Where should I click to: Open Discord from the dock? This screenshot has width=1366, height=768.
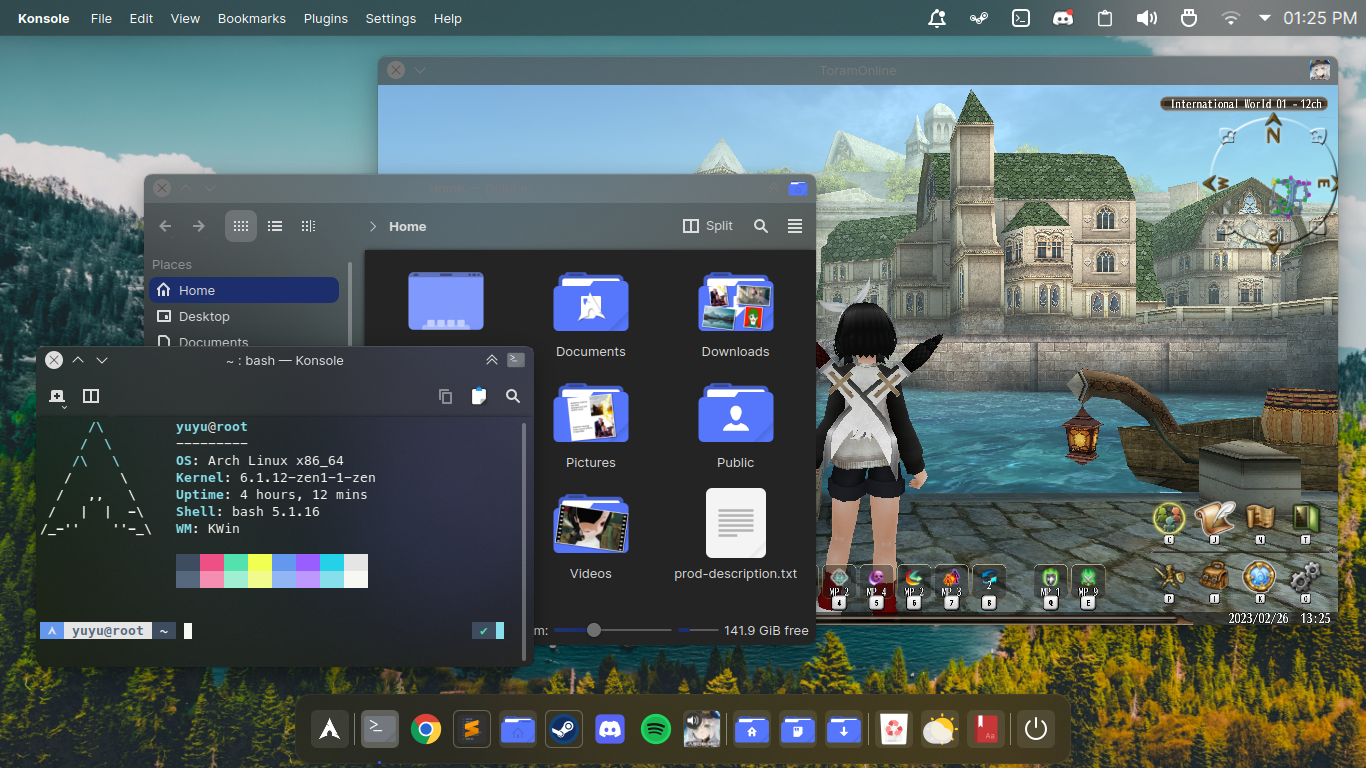(609, 729)
